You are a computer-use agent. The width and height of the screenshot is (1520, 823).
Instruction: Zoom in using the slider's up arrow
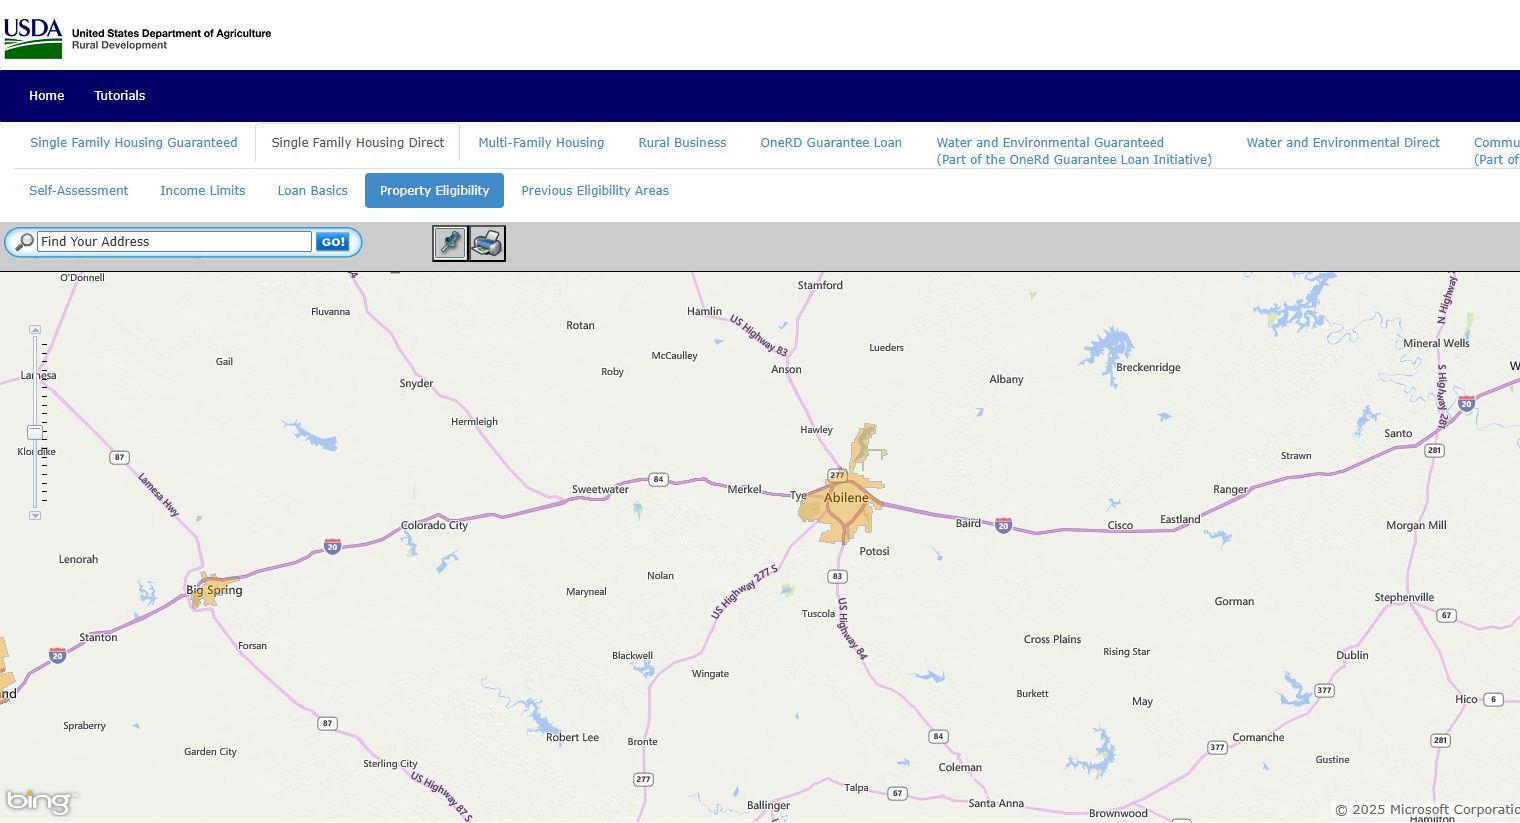(35, 328)
